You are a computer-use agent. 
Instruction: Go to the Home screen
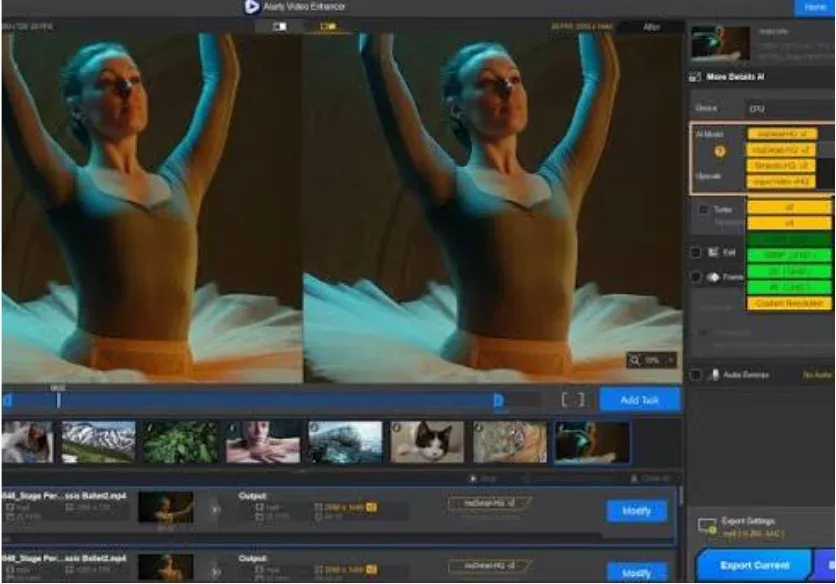click(x=815, y=7)
